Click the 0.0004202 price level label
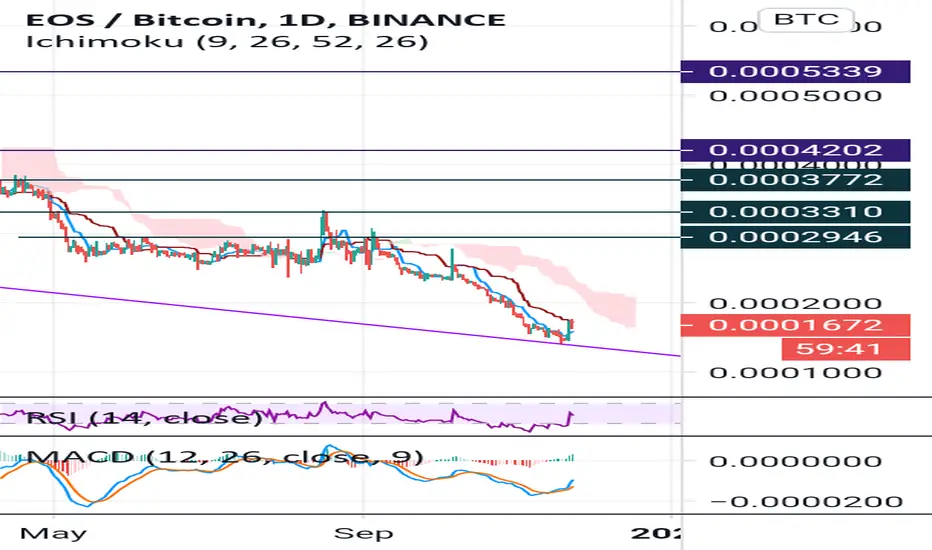The height and width of the screenshot is (550, 932). click(795, 150)
